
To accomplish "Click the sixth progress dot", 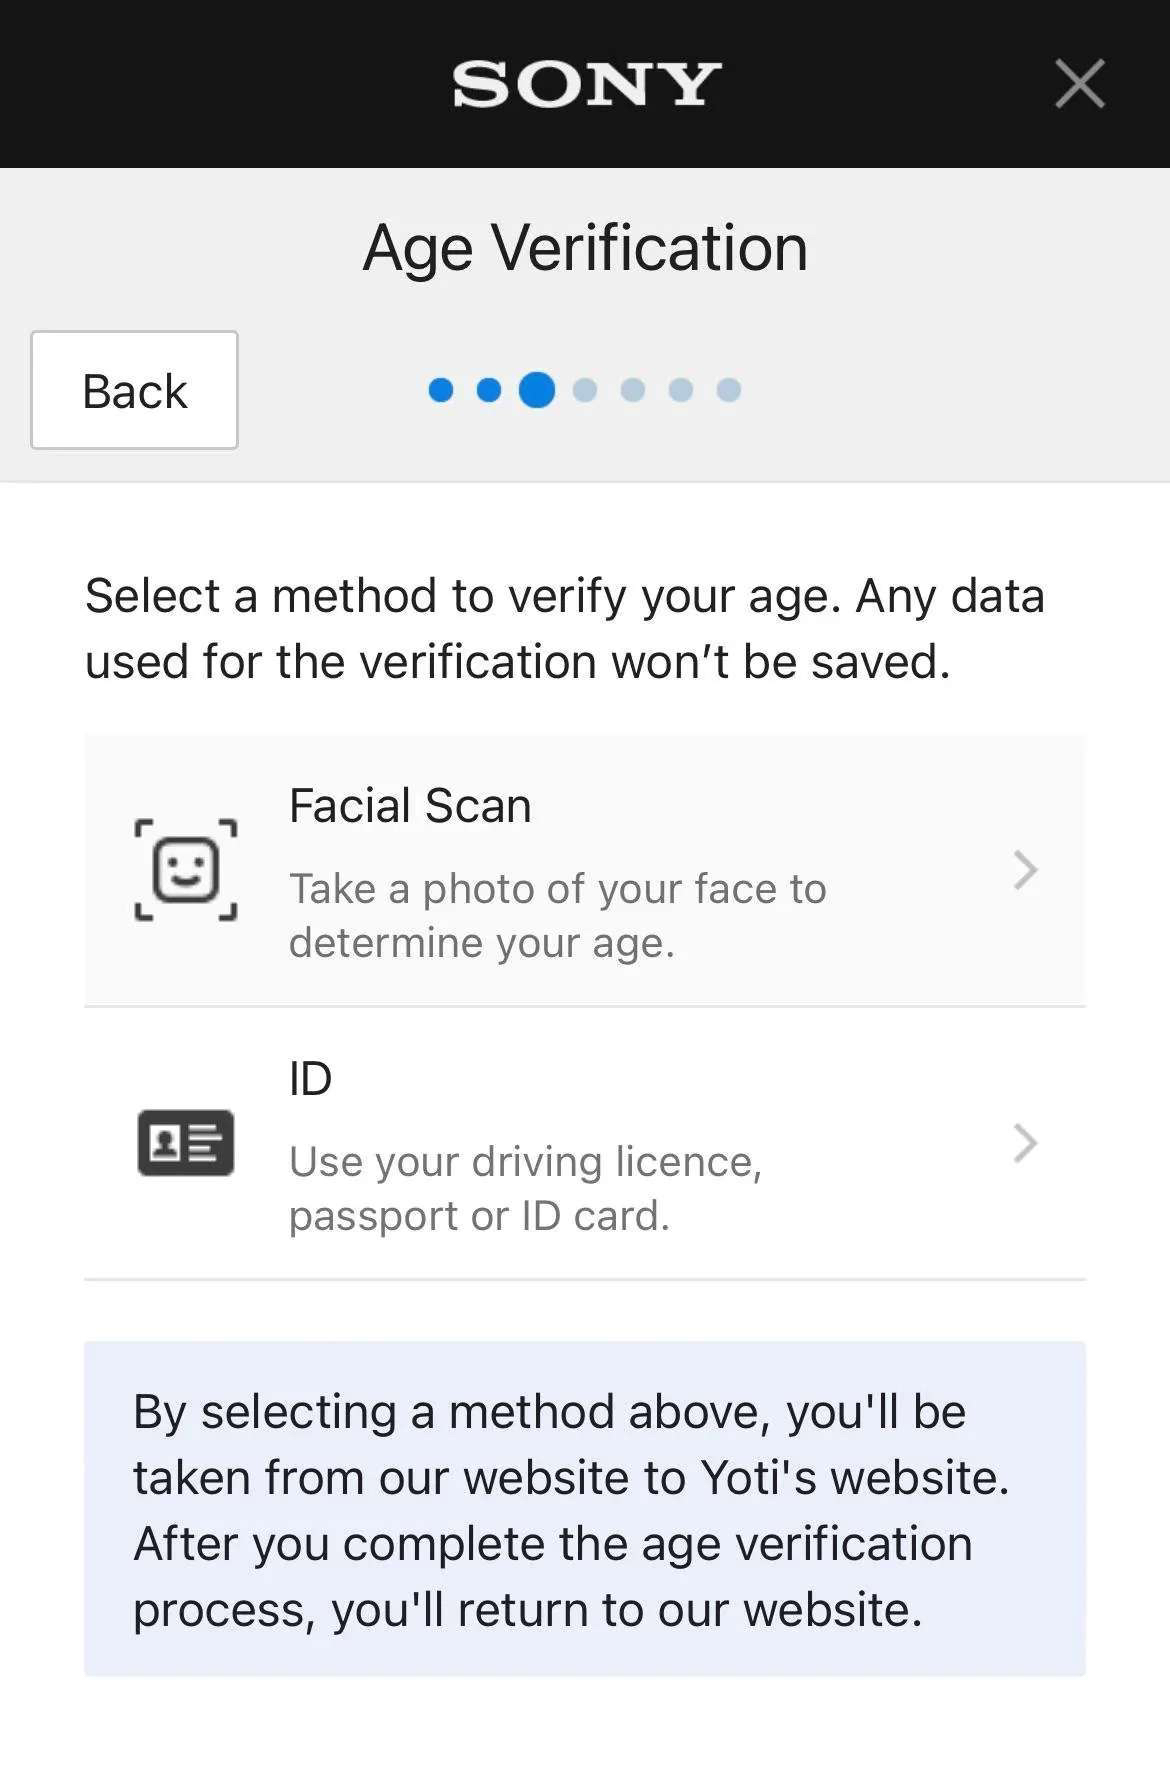I will (x=681, y=390).
